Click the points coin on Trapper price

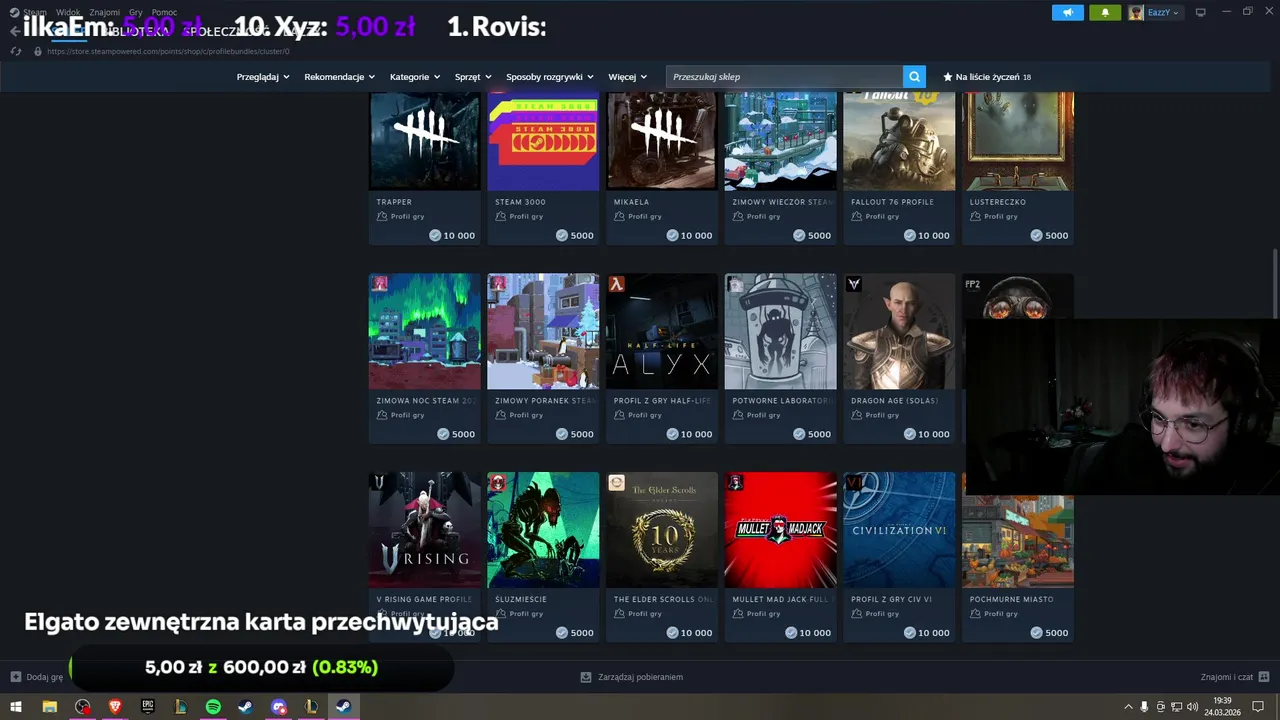[435, 235]
